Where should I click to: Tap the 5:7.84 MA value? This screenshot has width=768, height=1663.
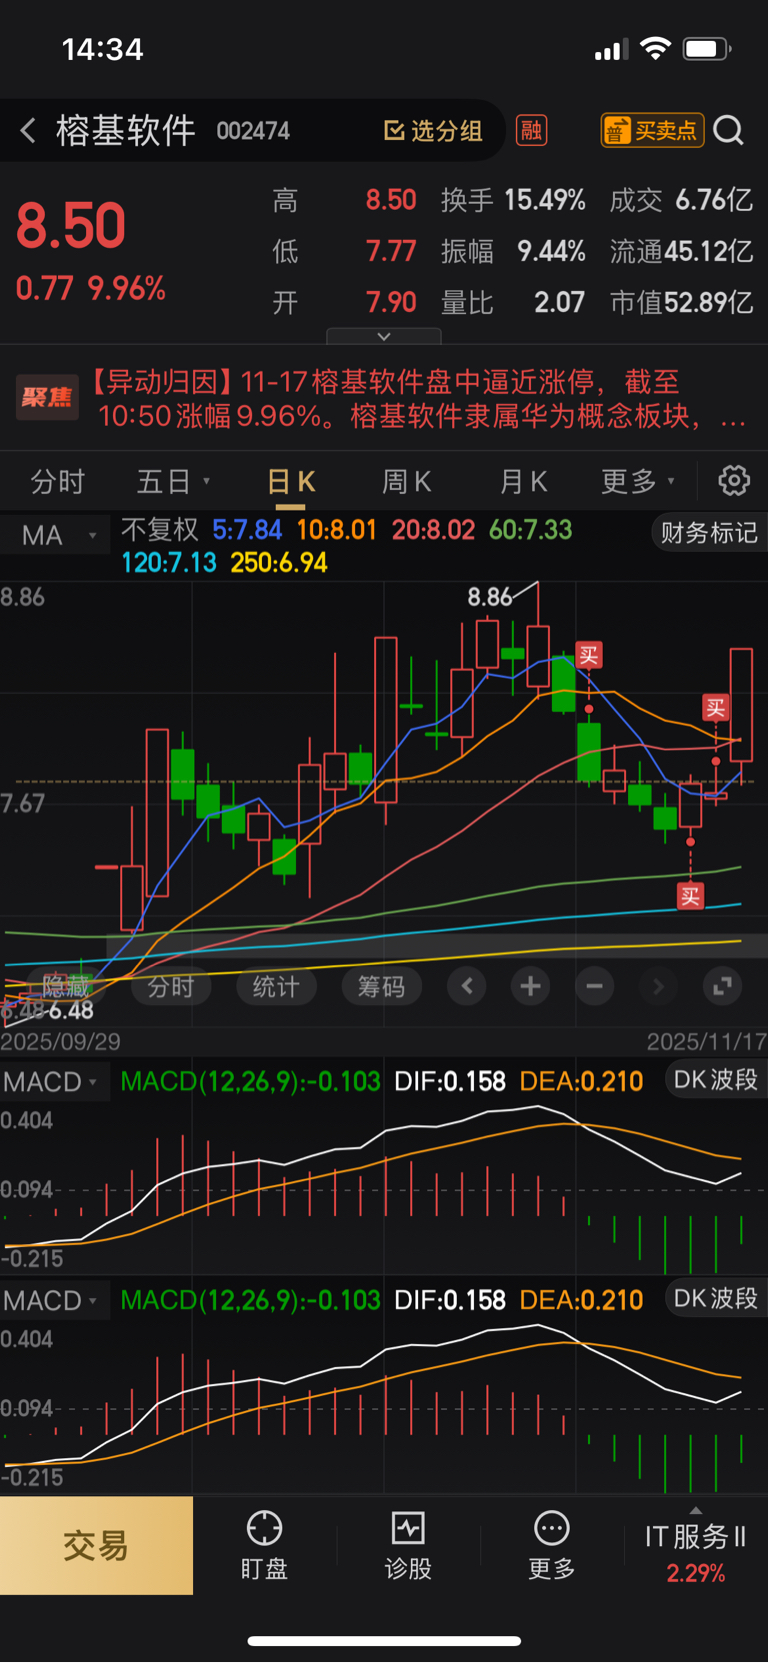pyautogui.click(x=247, y=529)
